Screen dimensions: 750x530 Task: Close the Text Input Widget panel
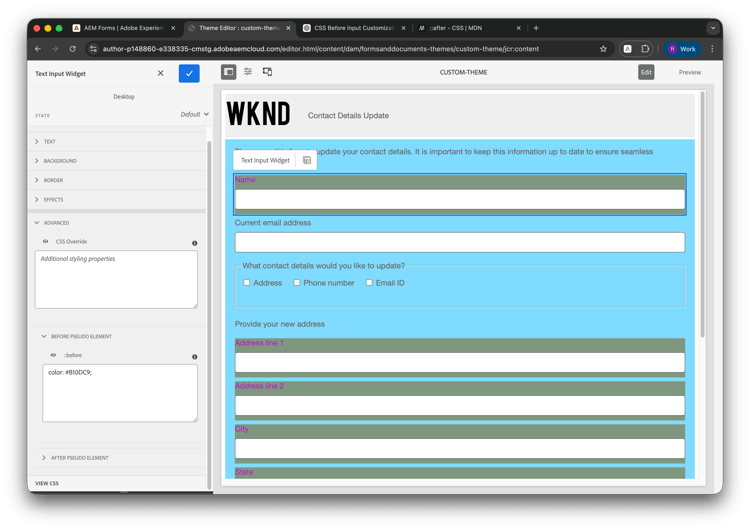(x=161, y=73)
